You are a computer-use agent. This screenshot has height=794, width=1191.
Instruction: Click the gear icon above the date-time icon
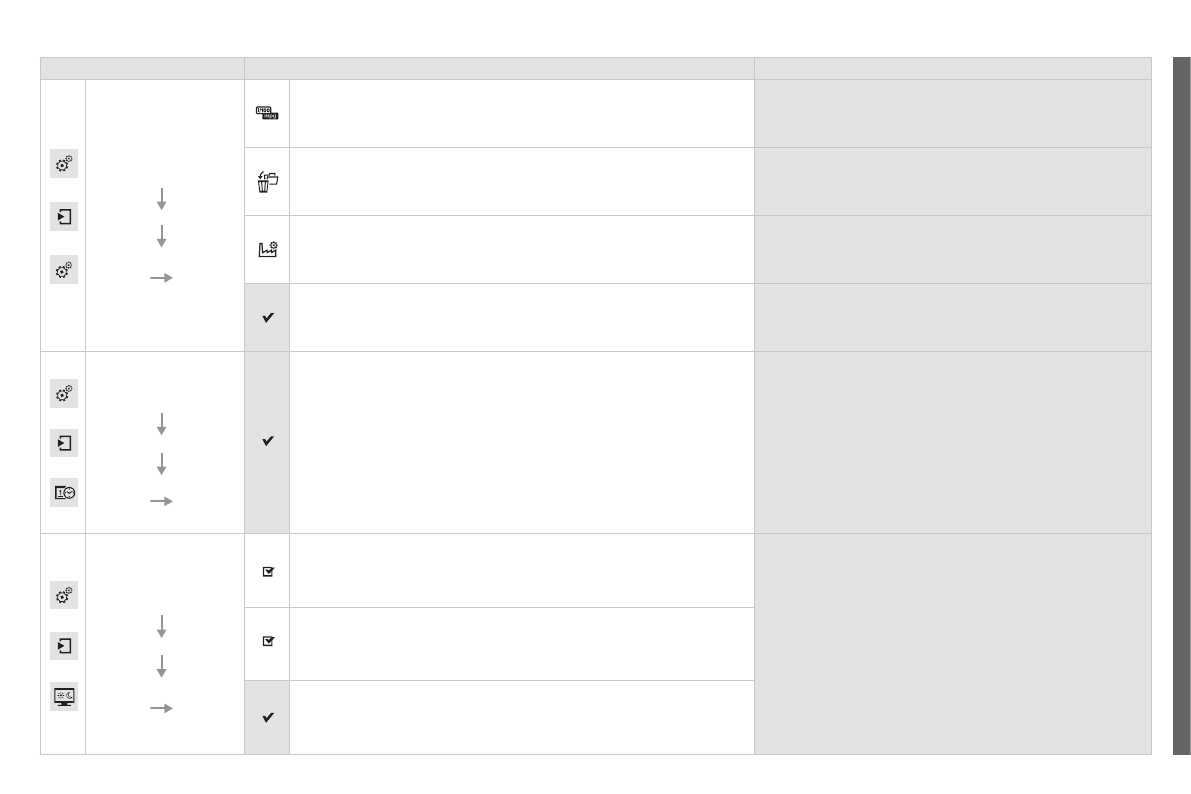[64, 394]
